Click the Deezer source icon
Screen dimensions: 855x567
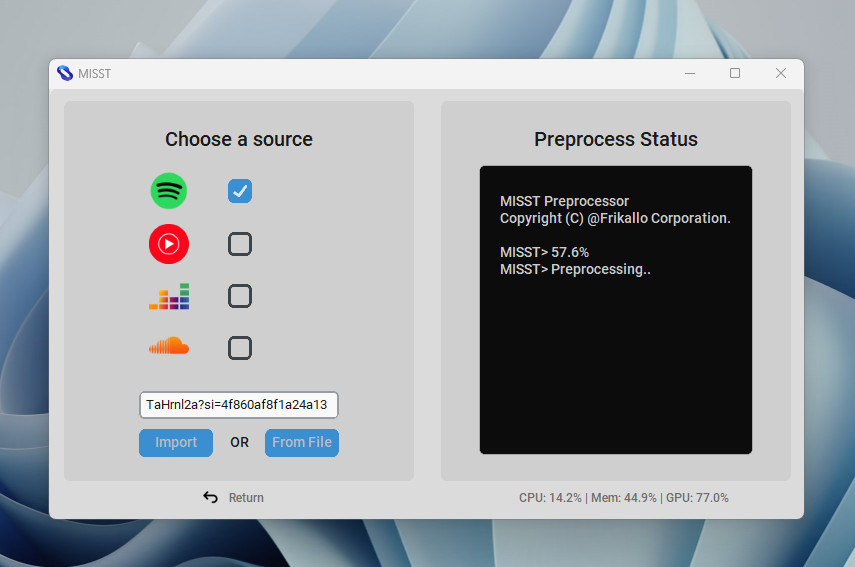[168, 296]
